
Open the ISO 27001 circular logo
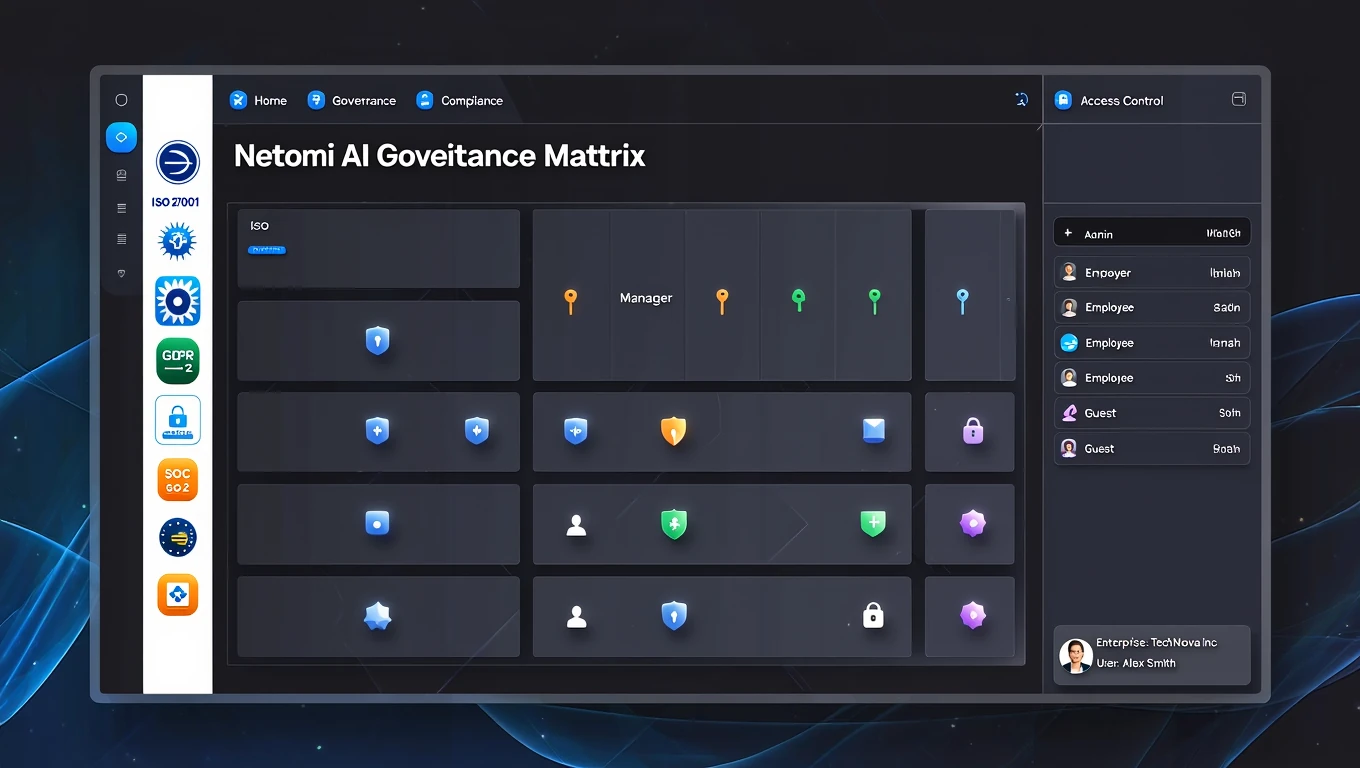pyautogui.click(x=178, y=162)
